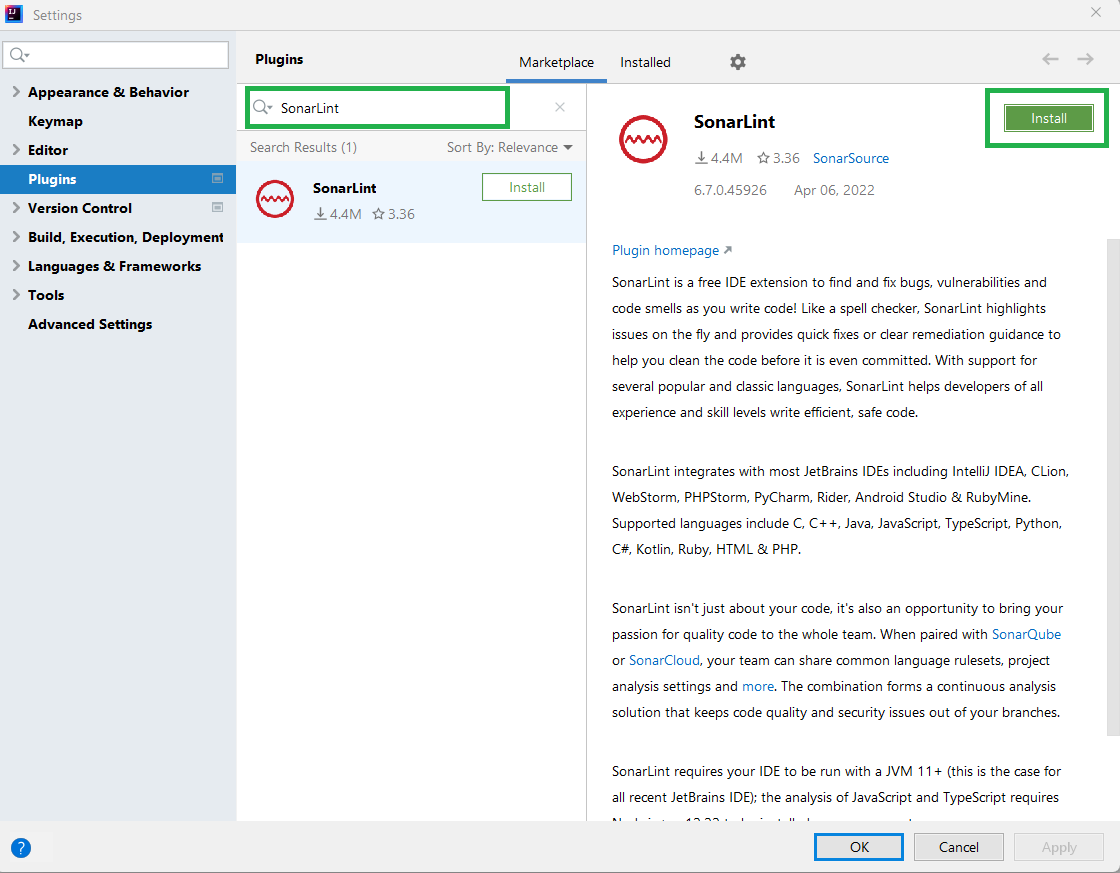Click the back navigation arrow

click(1050, 59)
